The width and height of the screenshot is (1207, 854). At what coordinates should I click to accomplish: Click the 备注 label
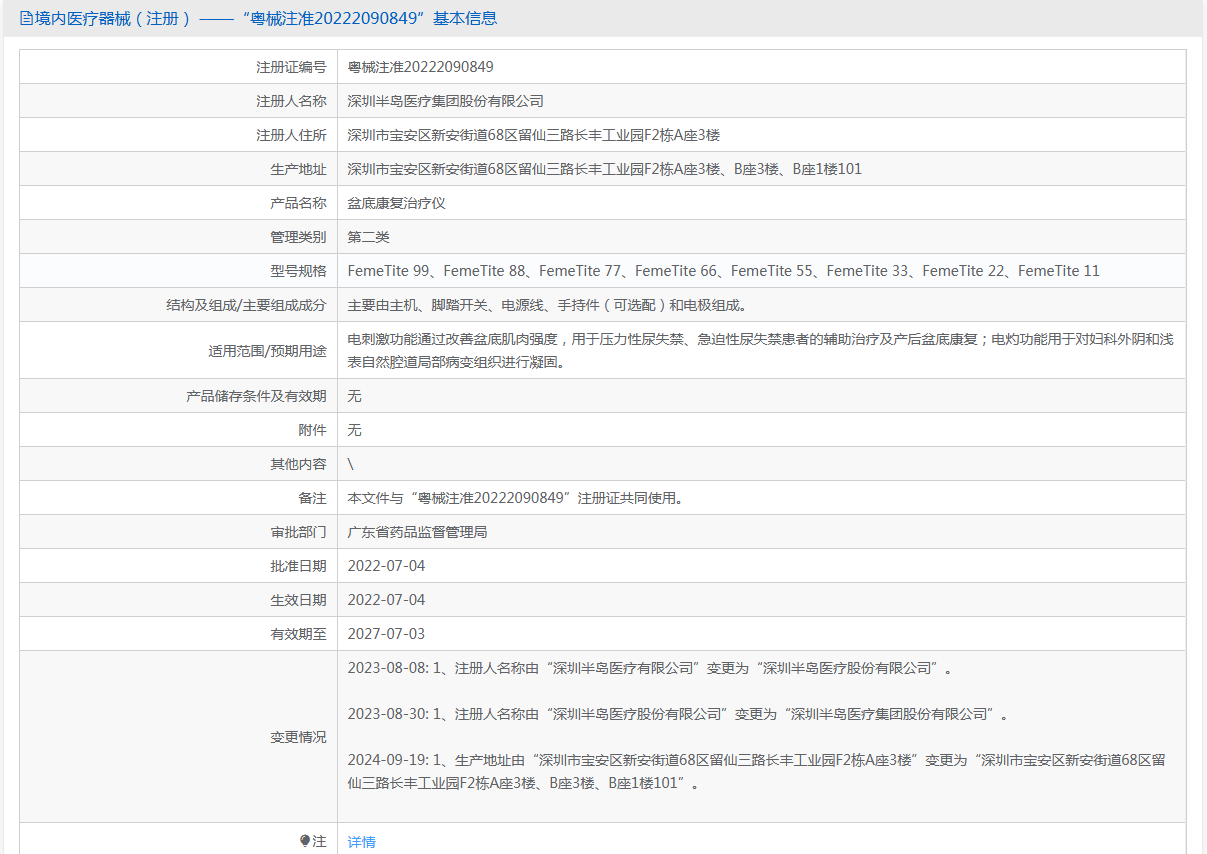coord(312,498)
